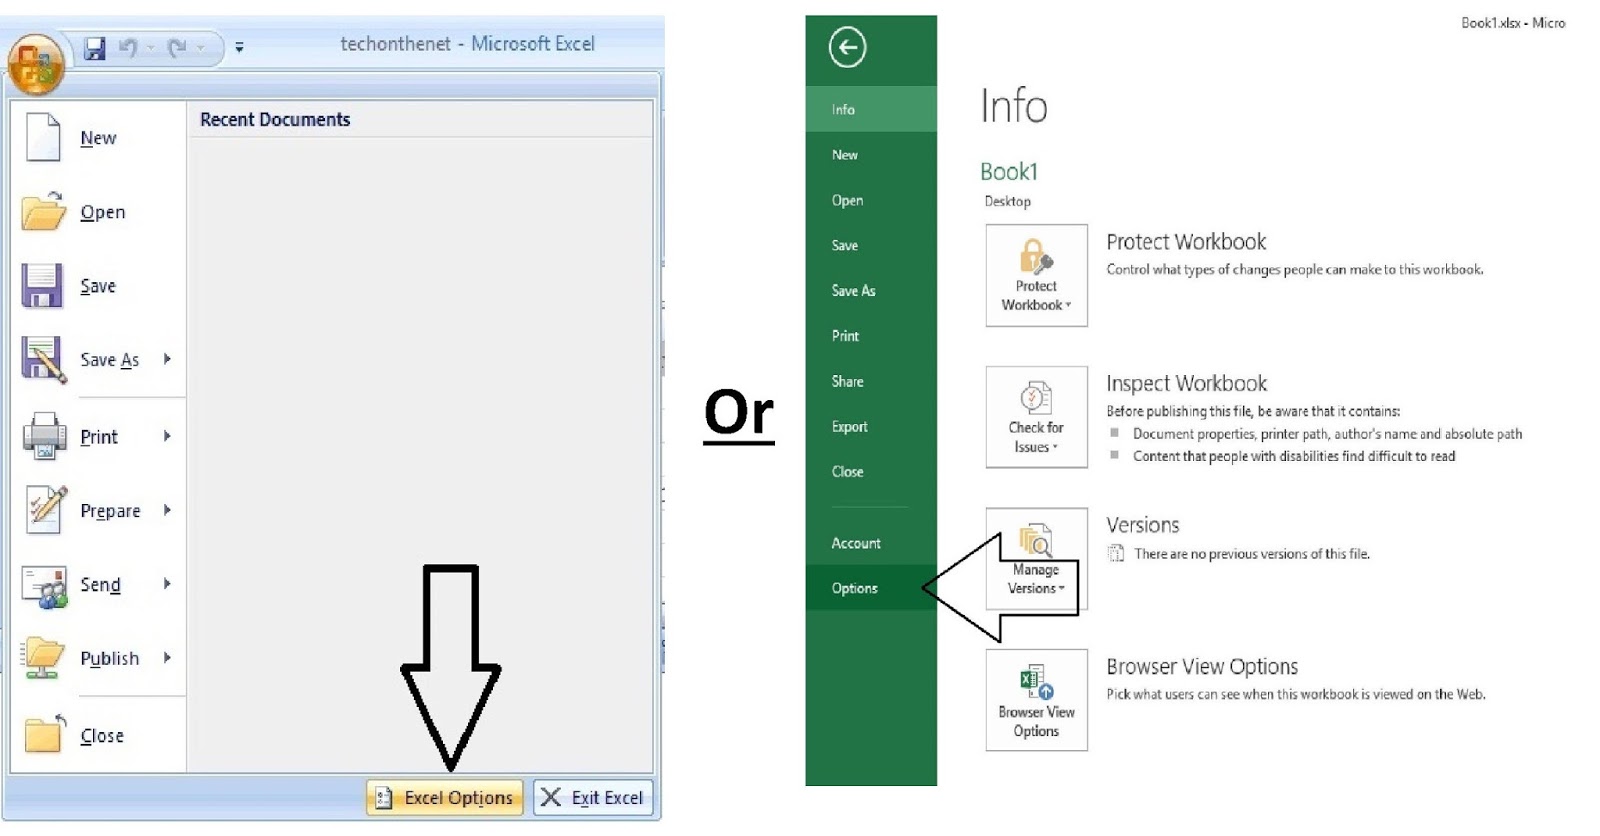
Task: Click the Desktop location text under Book1
Action: click(x=1007, y=201)
